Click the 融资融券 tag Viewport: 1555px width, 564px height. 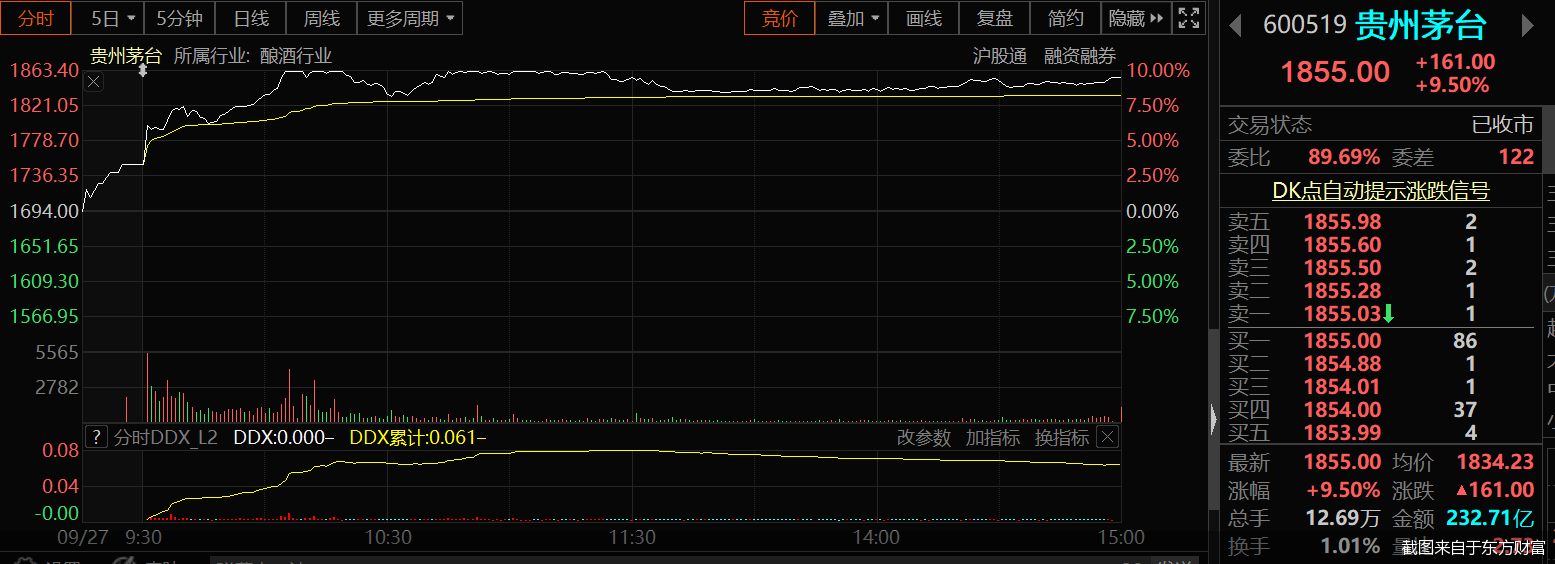pos(1080,56)
